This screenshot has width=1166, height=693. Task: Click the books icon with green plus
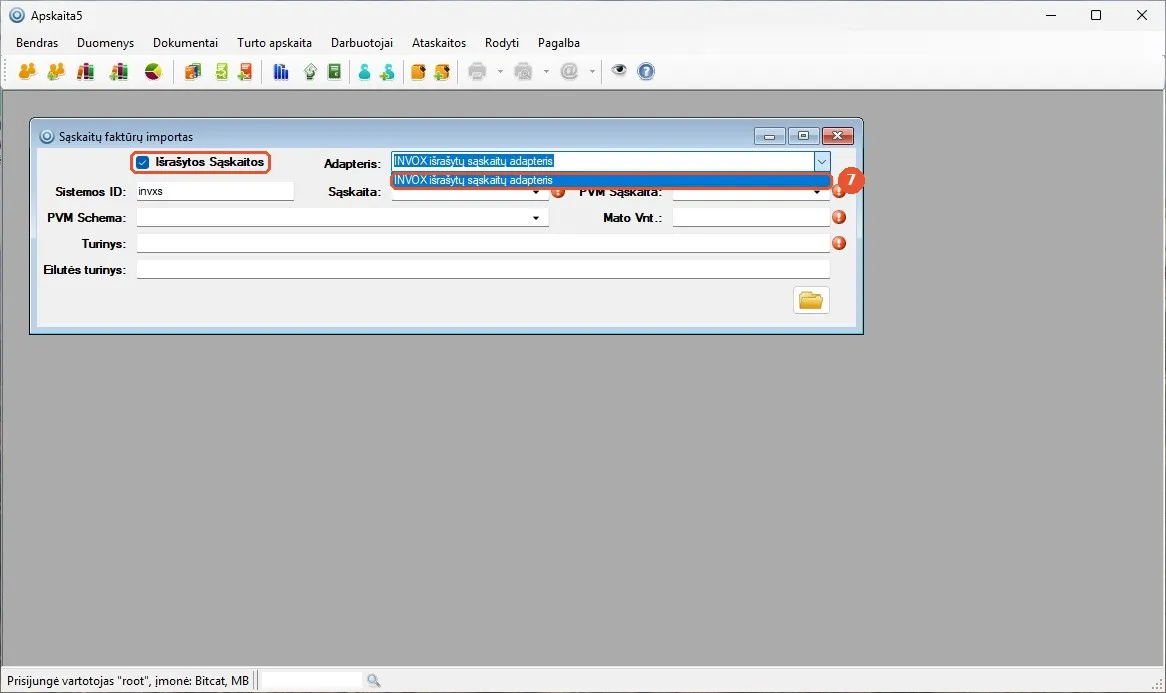point(119,71)
